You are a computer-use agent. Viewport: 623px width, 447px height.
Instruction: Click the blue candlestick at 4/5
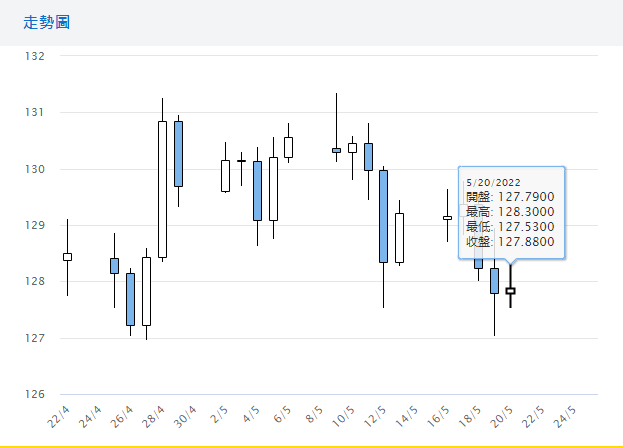click(x=257, y=190)
